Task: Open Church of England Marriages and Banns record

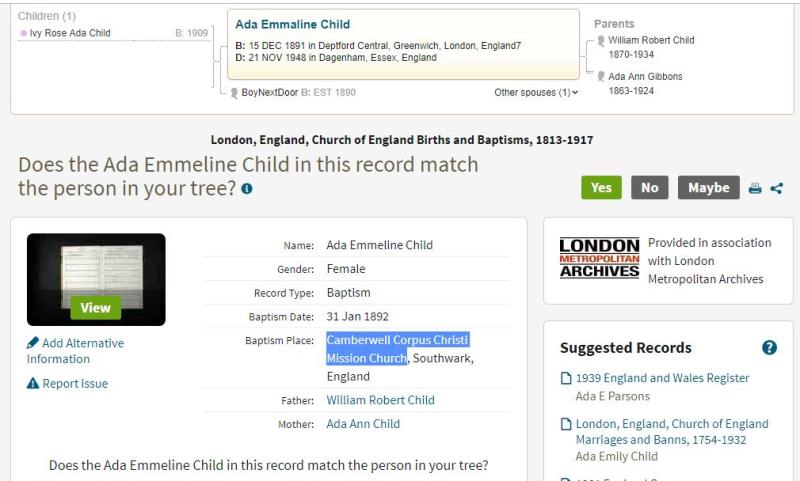Action: point(672,432)
